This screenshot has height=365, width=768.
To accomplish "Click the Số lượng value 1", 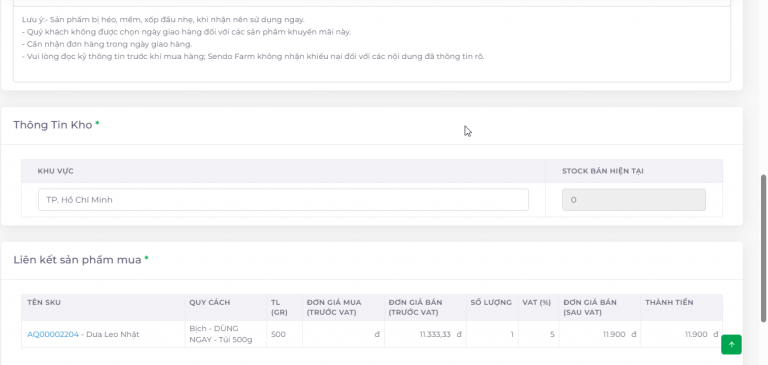I will tap(492, 335).
